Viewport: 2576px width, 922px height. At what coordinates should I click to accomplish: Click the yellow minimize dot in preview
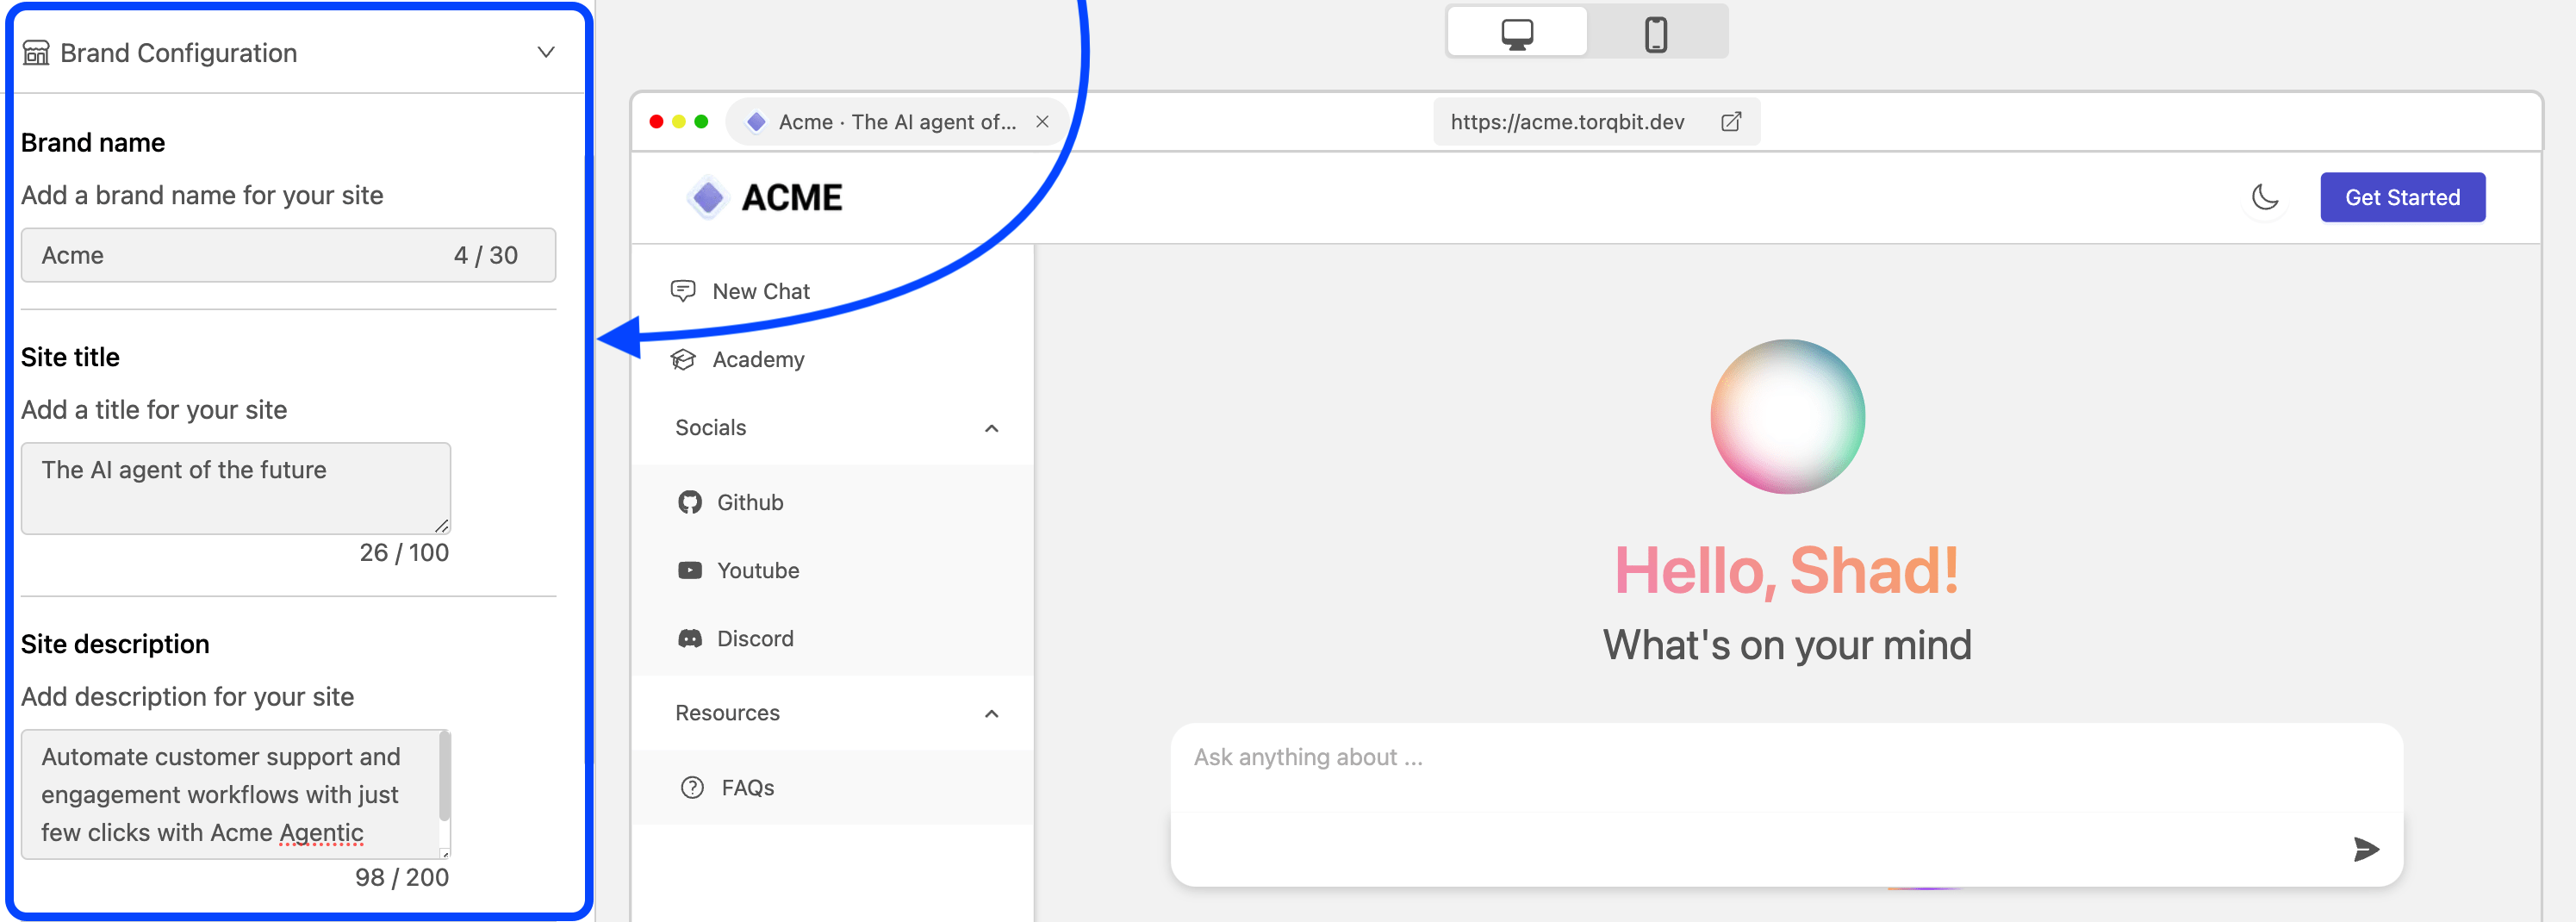(679, 121)
